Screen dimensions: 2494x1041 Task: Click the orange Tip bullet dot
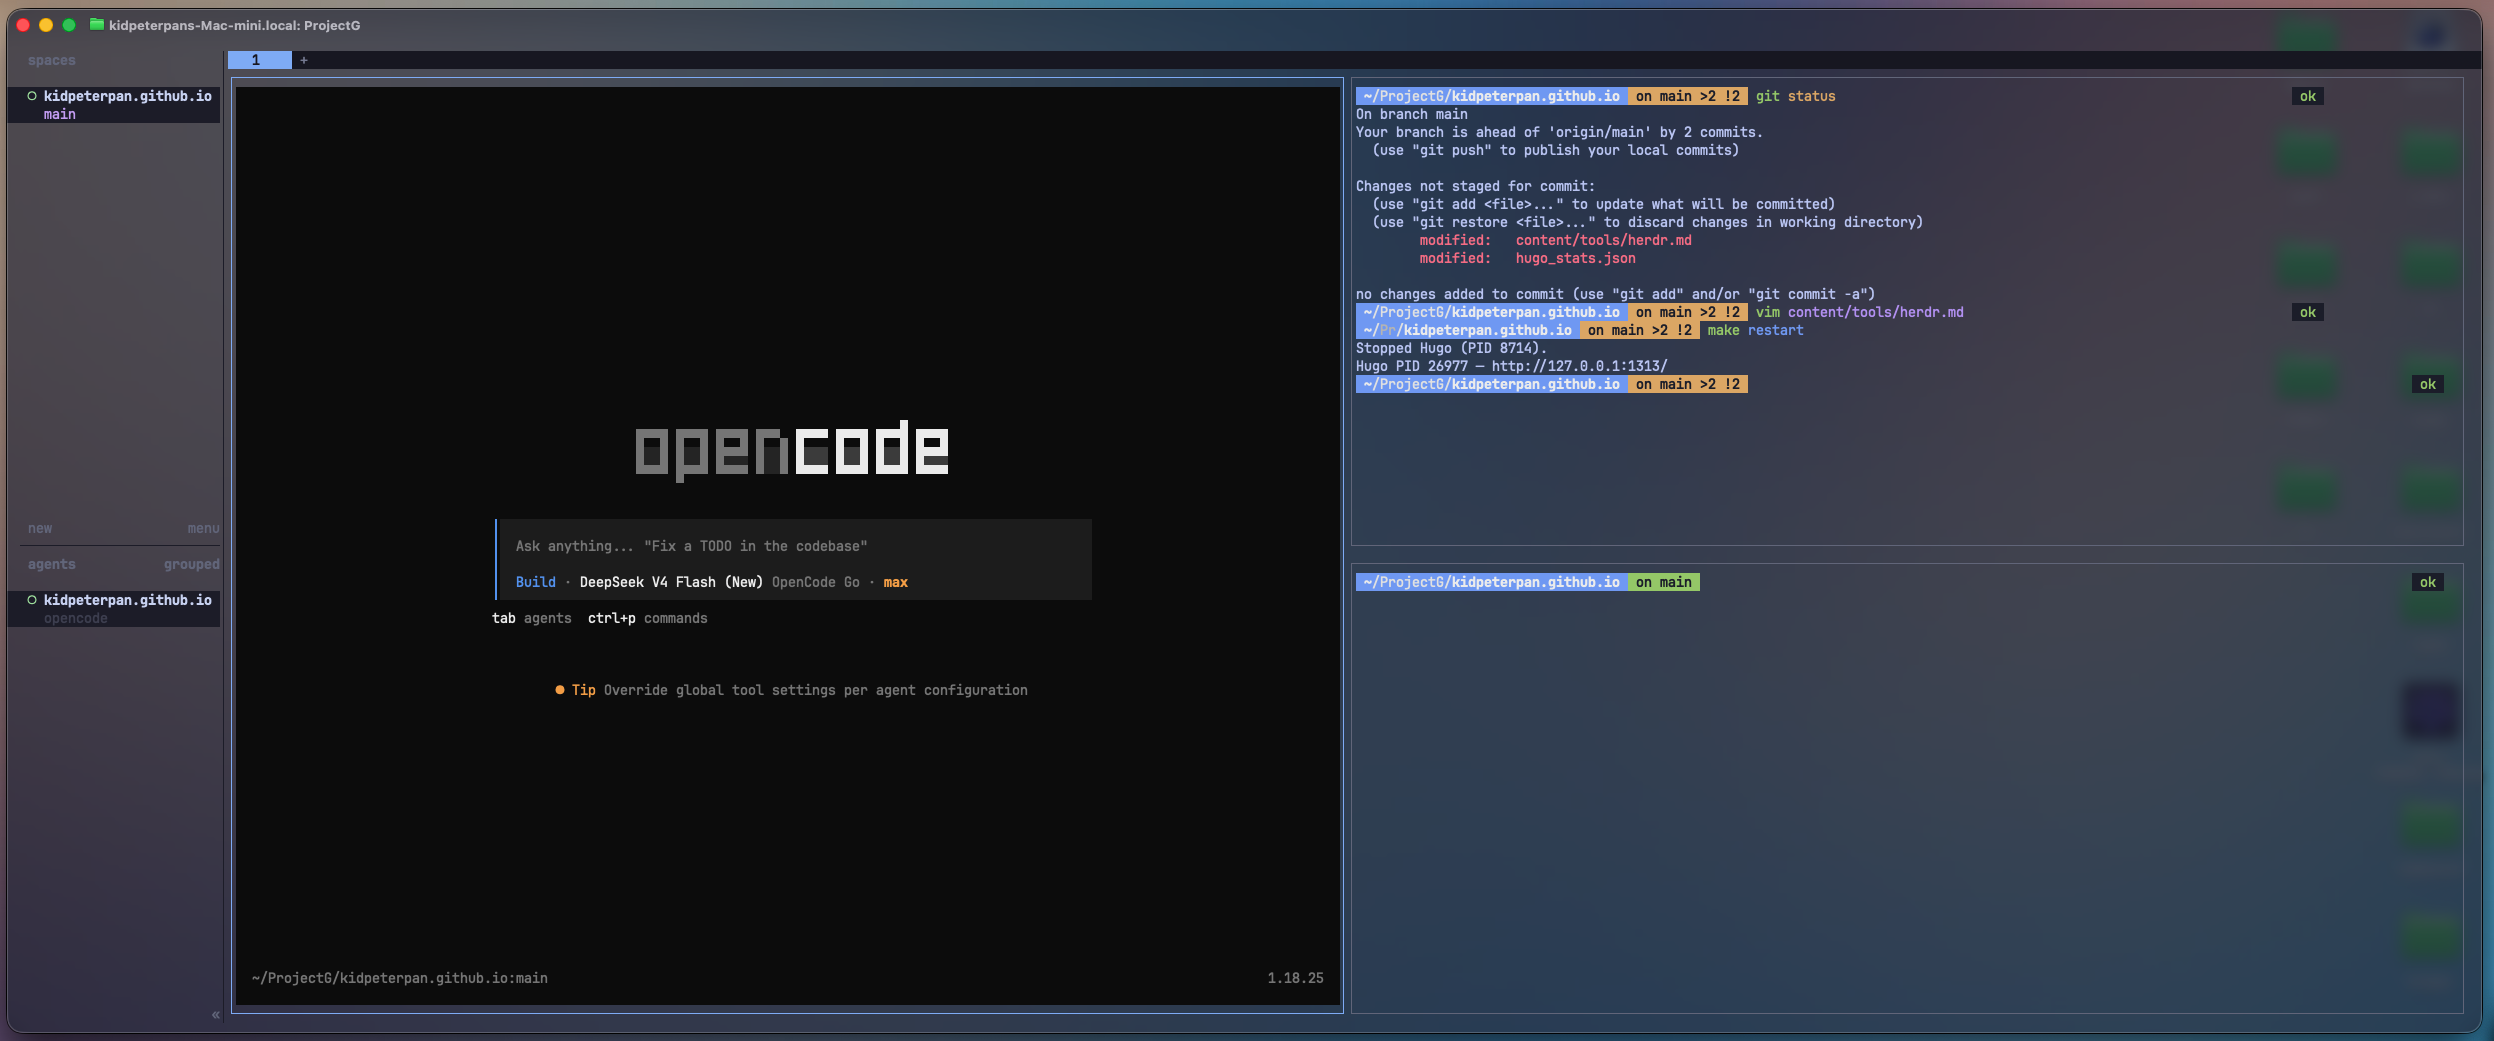(560, 690)
